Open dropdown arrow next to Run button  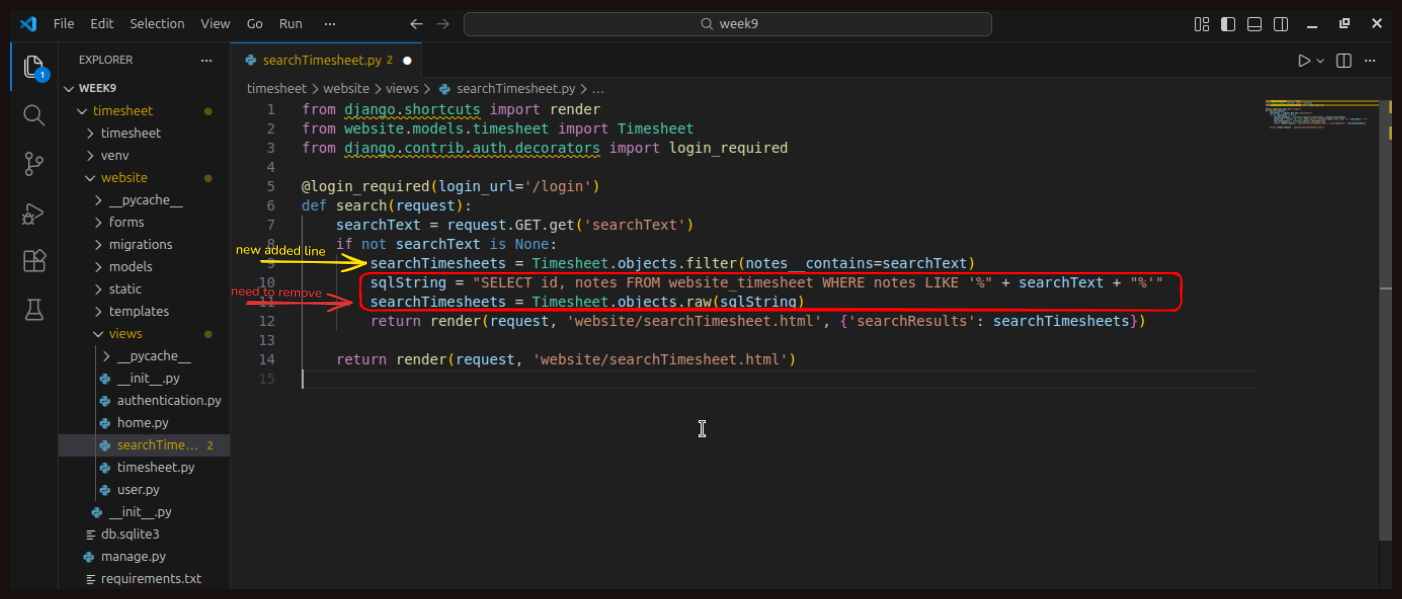(x=1320, y=61)
